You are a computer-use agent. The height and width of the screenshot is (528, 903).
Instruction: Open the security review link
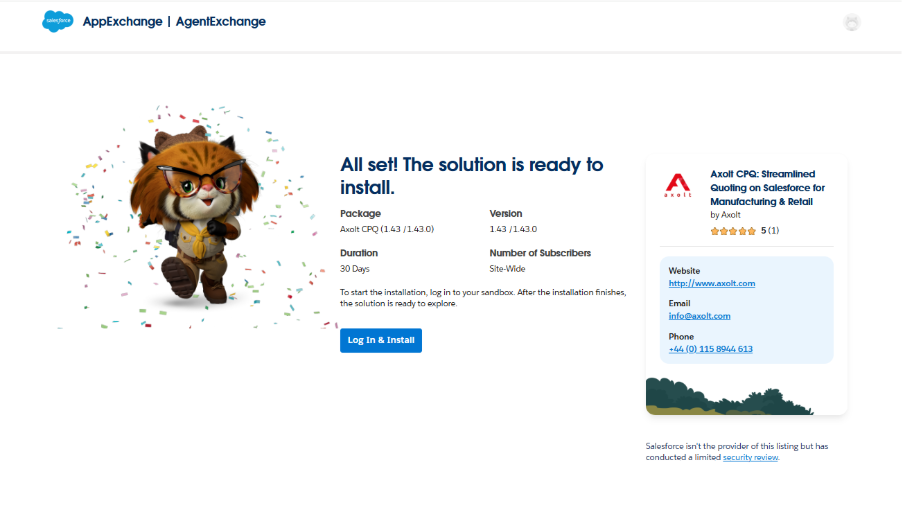pos(749,457)
